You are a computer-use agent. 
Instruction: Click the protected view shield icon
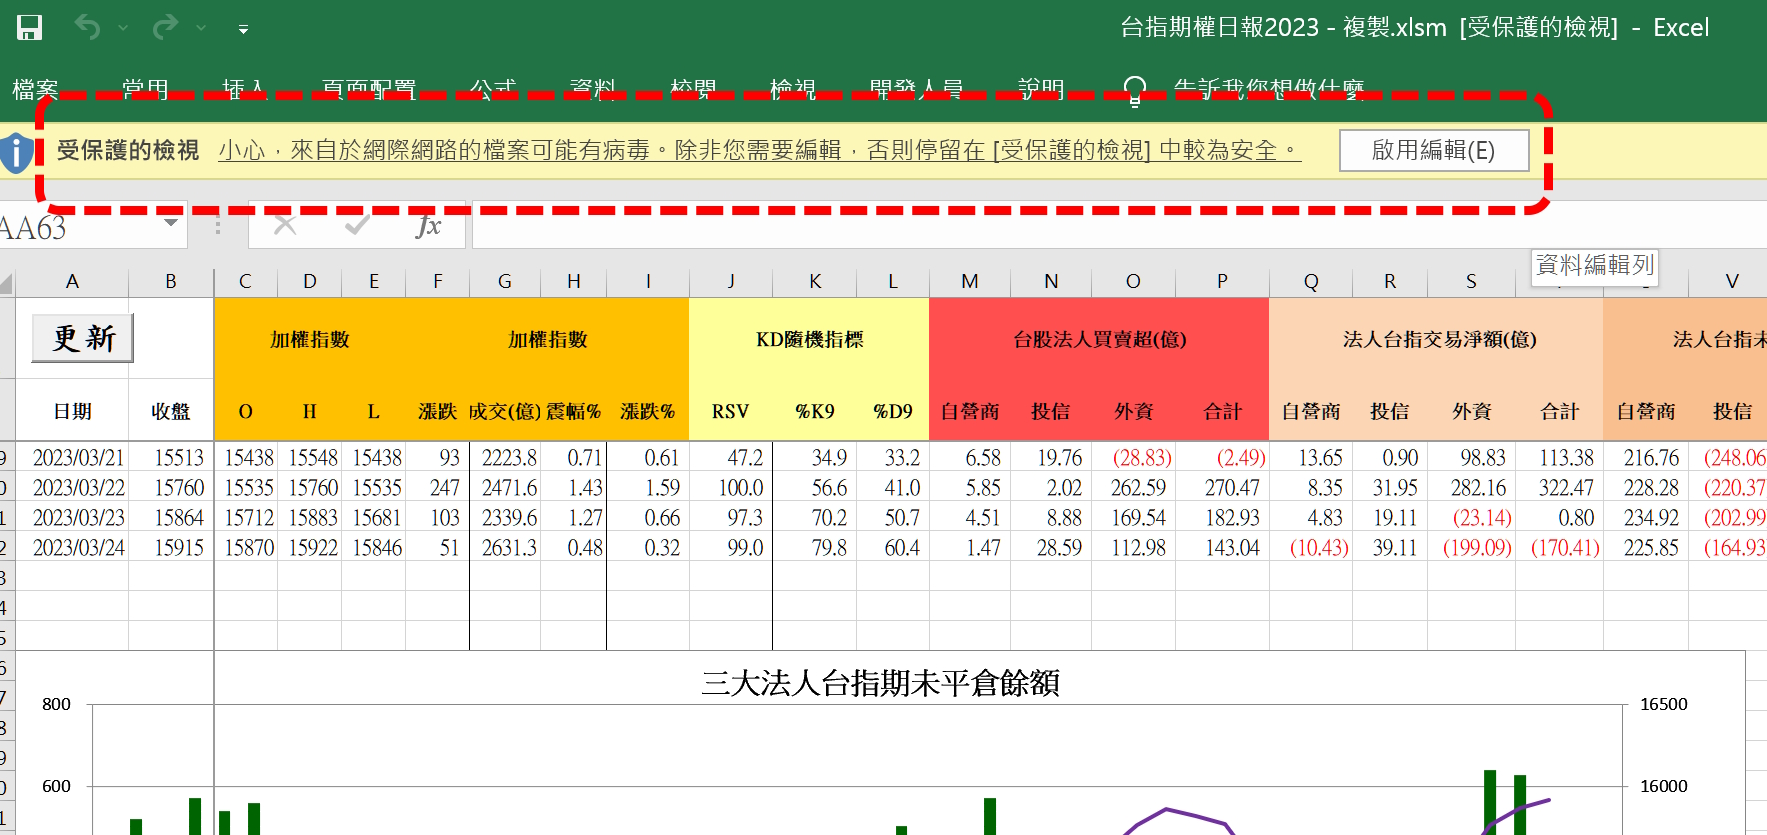pyautogui.click(x=15, y=152)
